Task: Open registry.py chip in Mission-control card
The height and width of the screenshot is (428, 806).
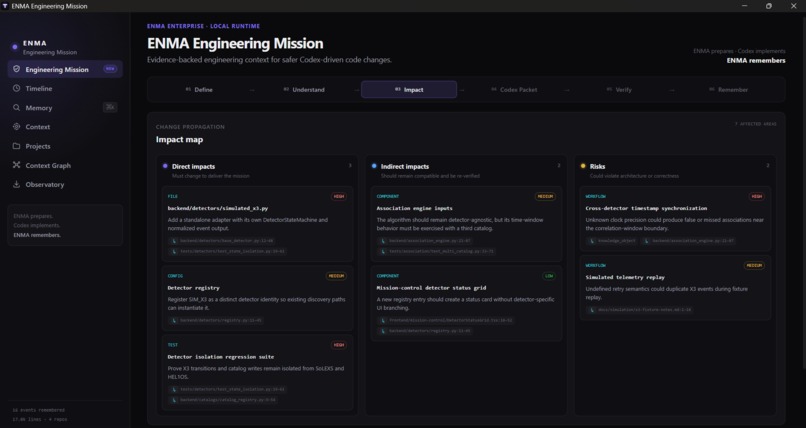Action: click(425, 331)
